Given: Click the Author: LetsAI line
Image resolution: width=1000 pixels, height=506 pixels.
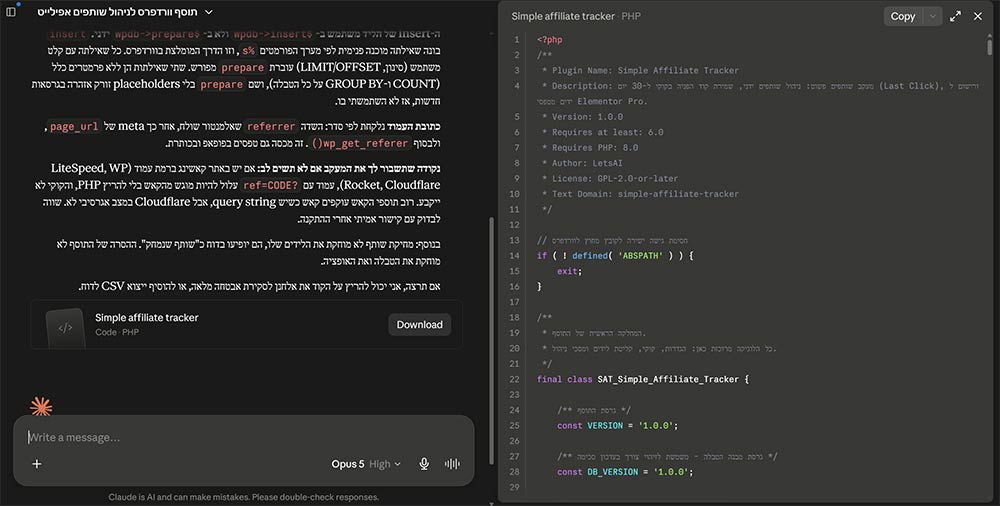Looking at the screenshot, I should coord(582,163).
